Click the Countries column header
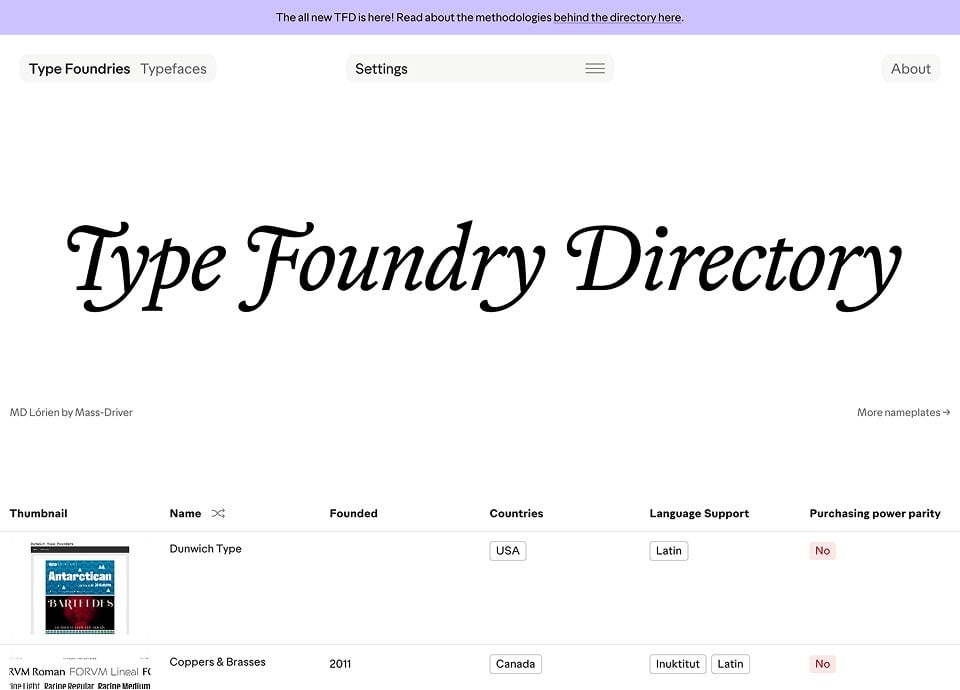This screenshot has width=960, height=690. (x=516, y=513)
